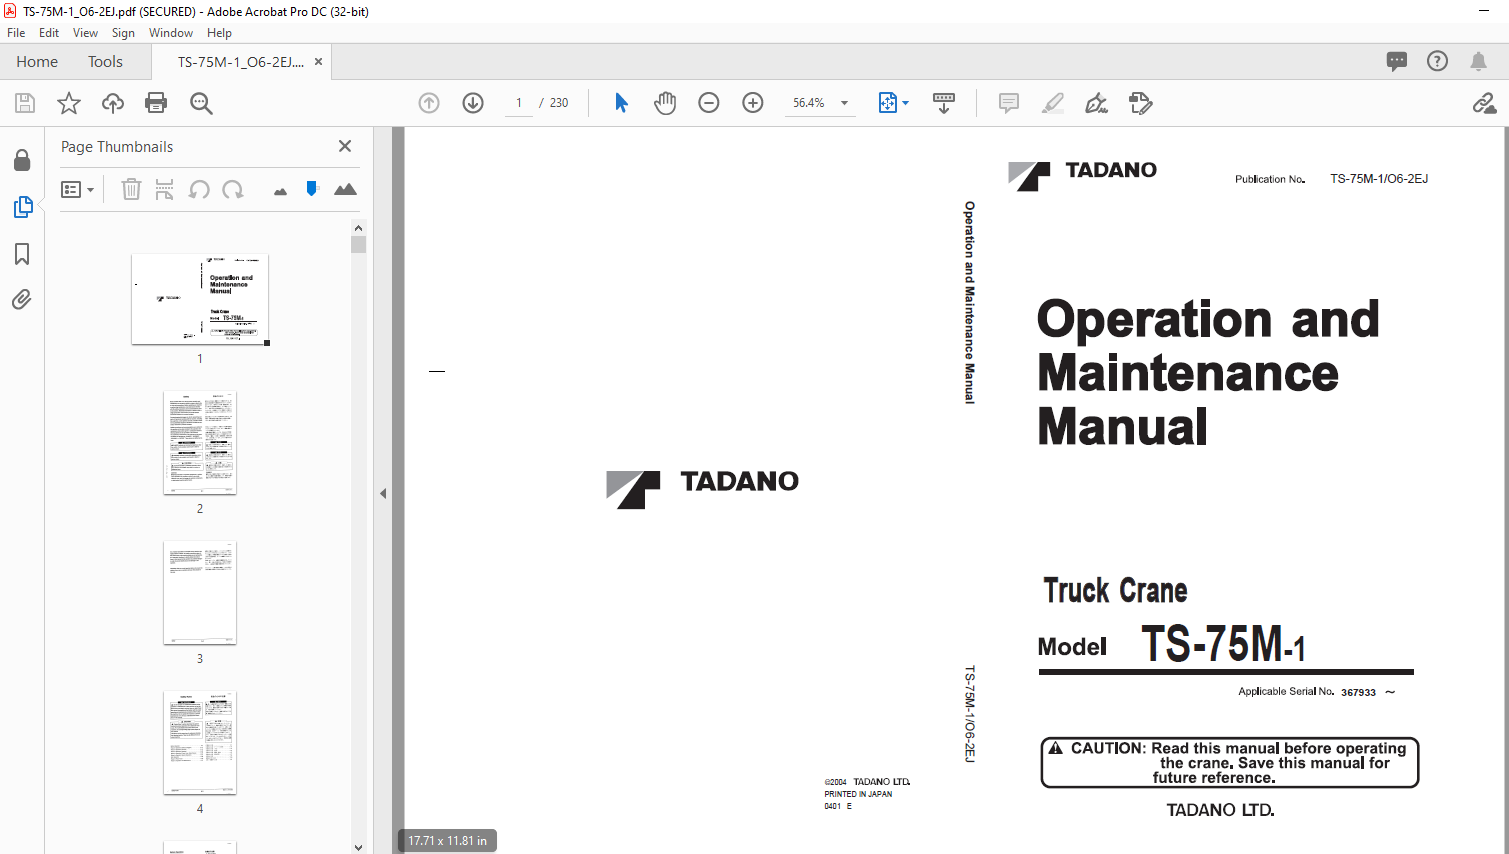
Task: Add the file to starred with the star icon
Action: 69,103
